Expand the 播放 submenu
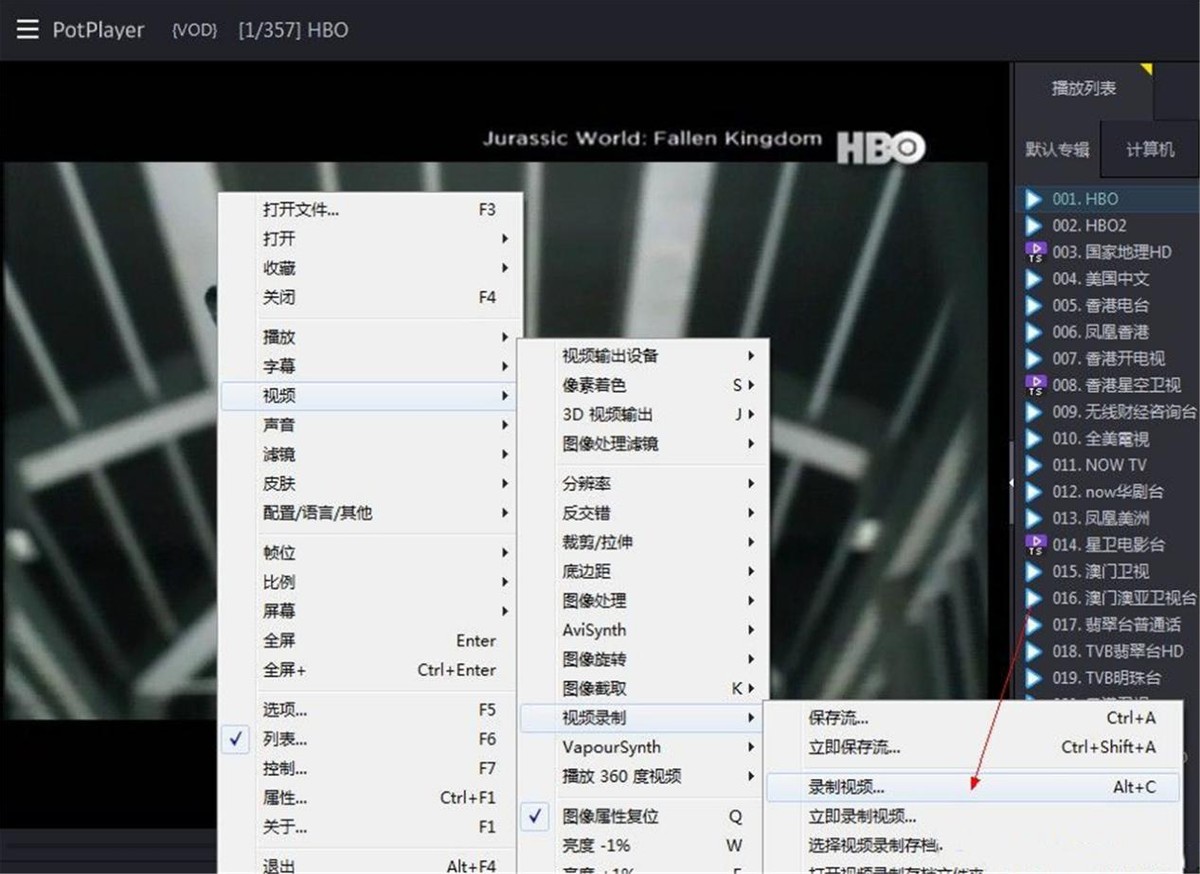1200x874 pixels. tap(369, 337)
